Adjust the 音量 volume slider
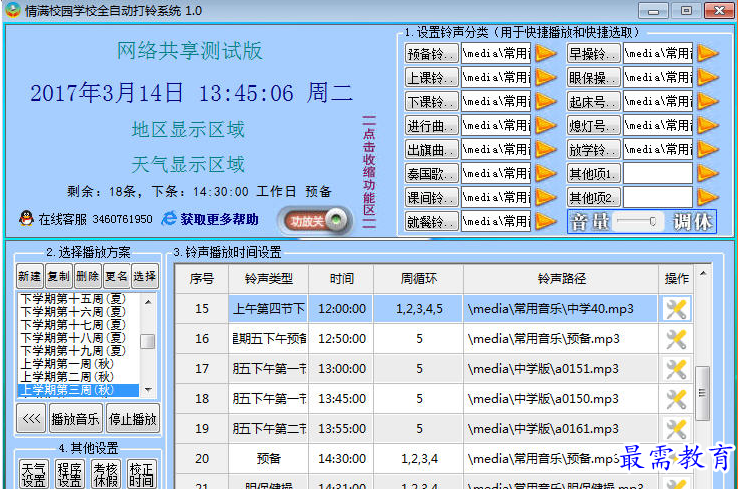 pos(637,221)
